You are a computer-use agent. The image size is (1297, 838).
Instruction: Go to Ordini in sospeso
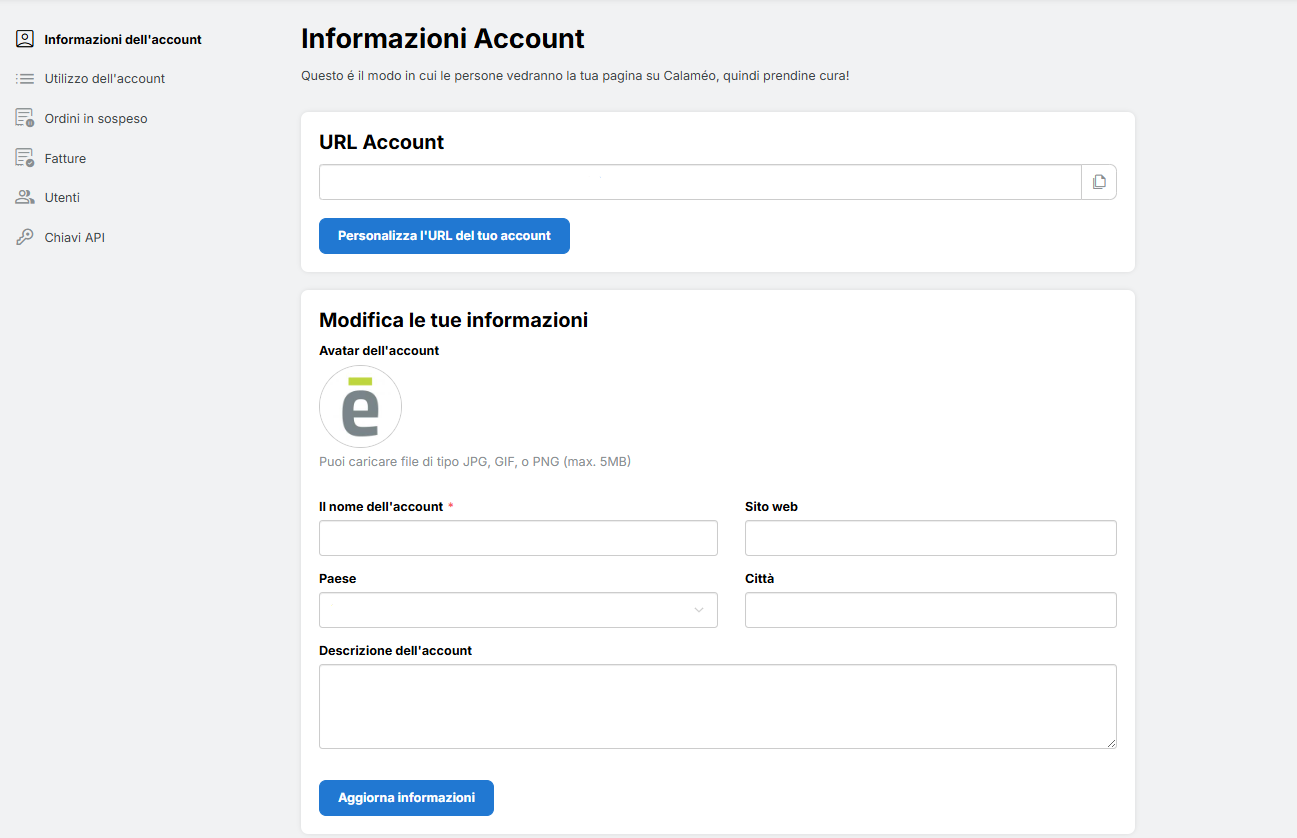pos(96,119)
